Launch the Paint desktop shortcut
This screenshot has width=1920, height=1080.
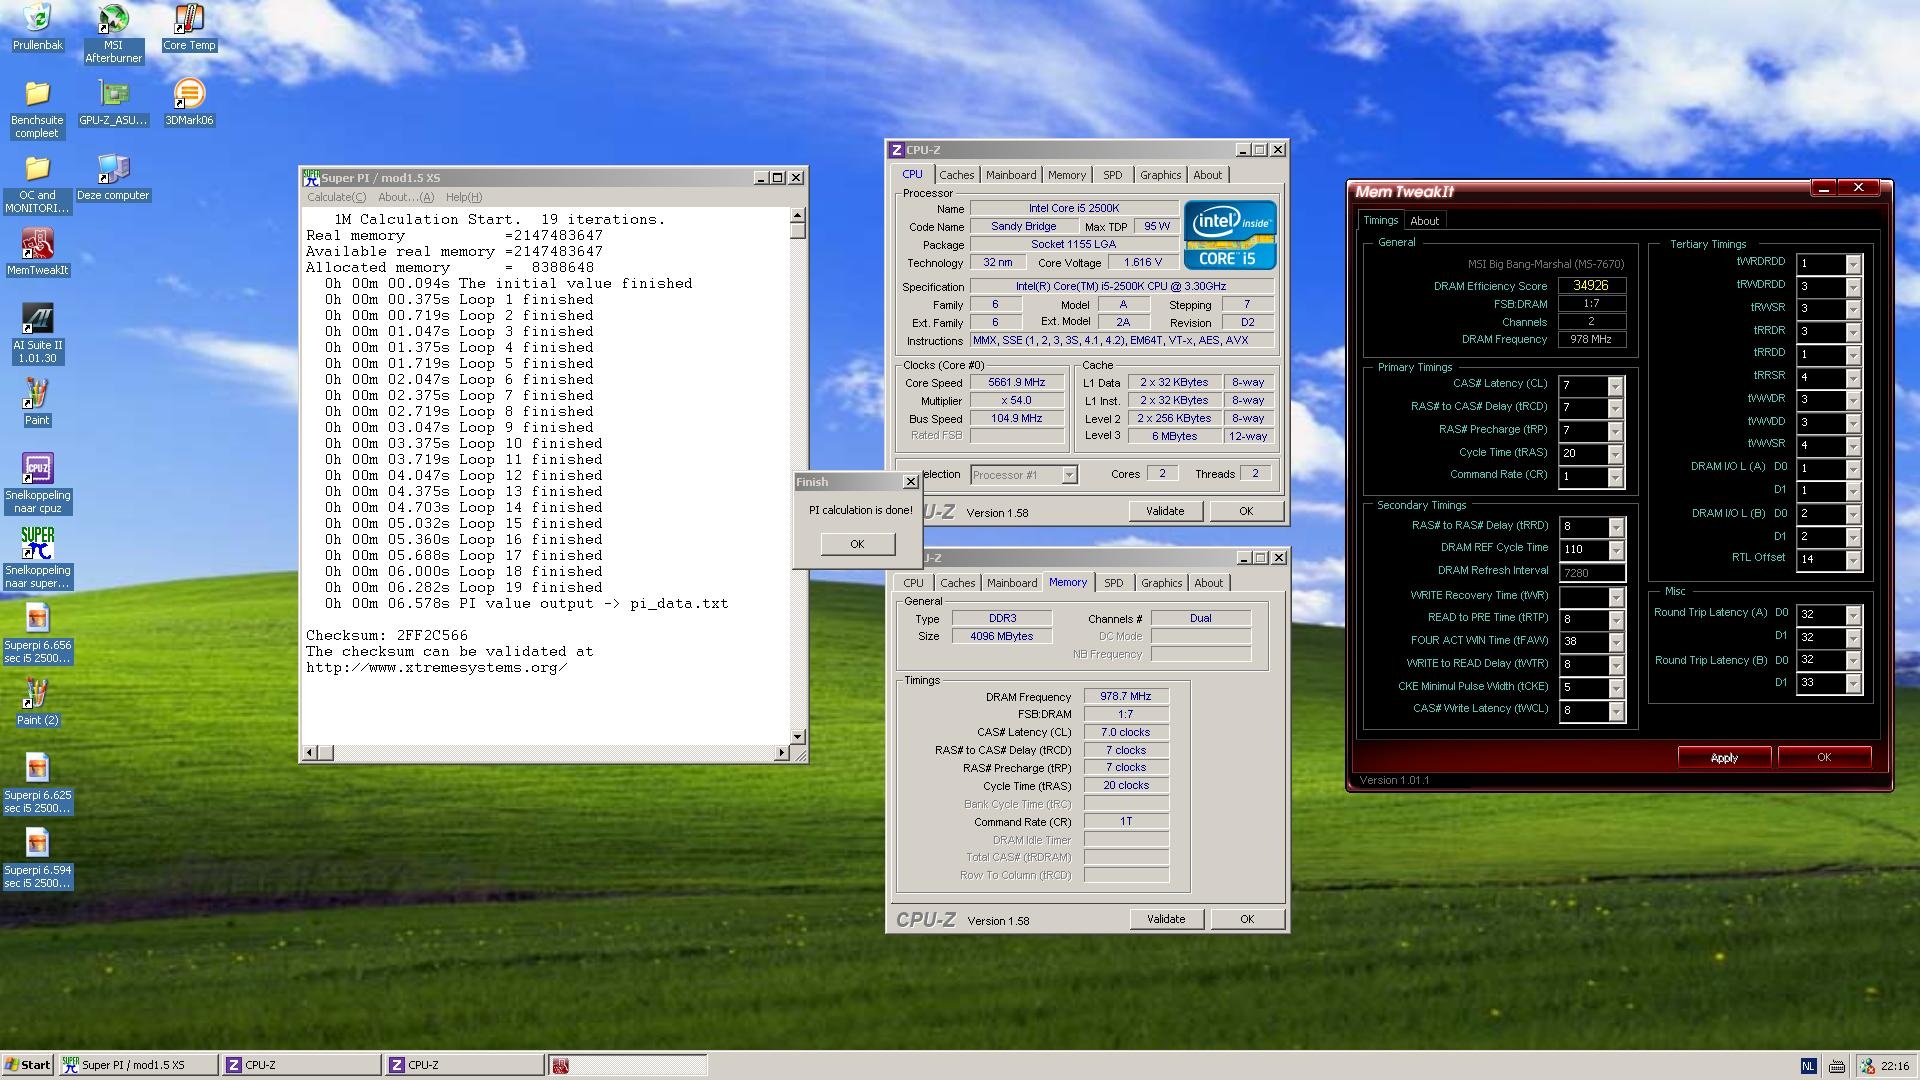coord(37,403)
